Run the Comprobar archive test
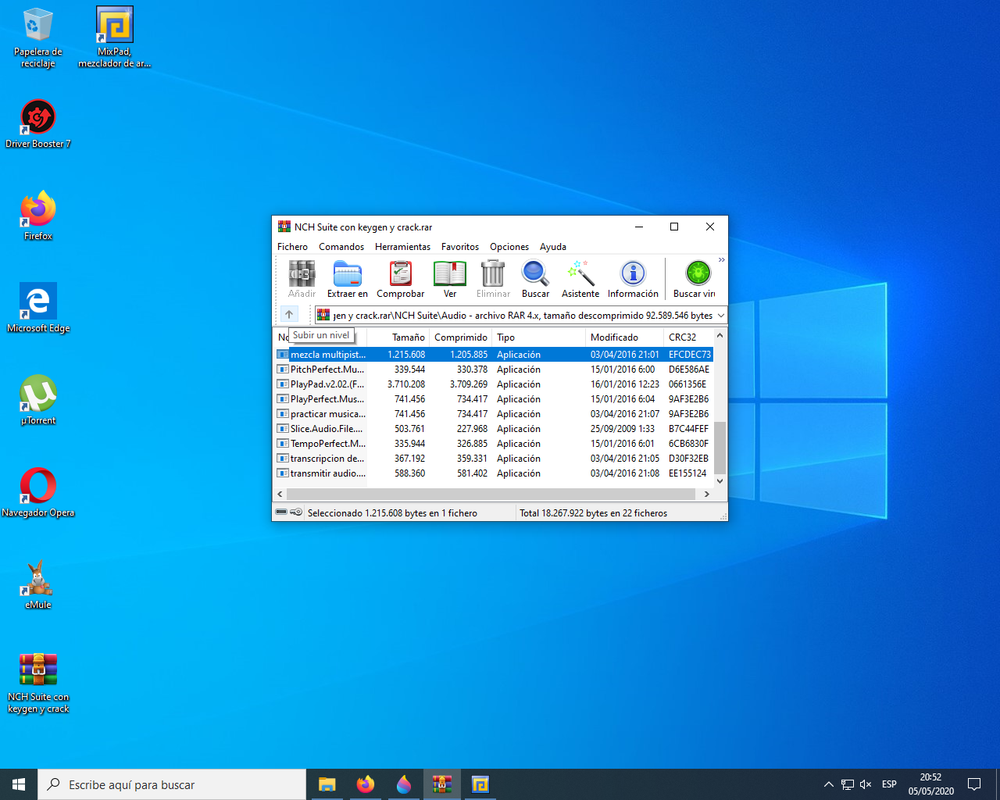 pyautogui.click(x=401, y=279)
